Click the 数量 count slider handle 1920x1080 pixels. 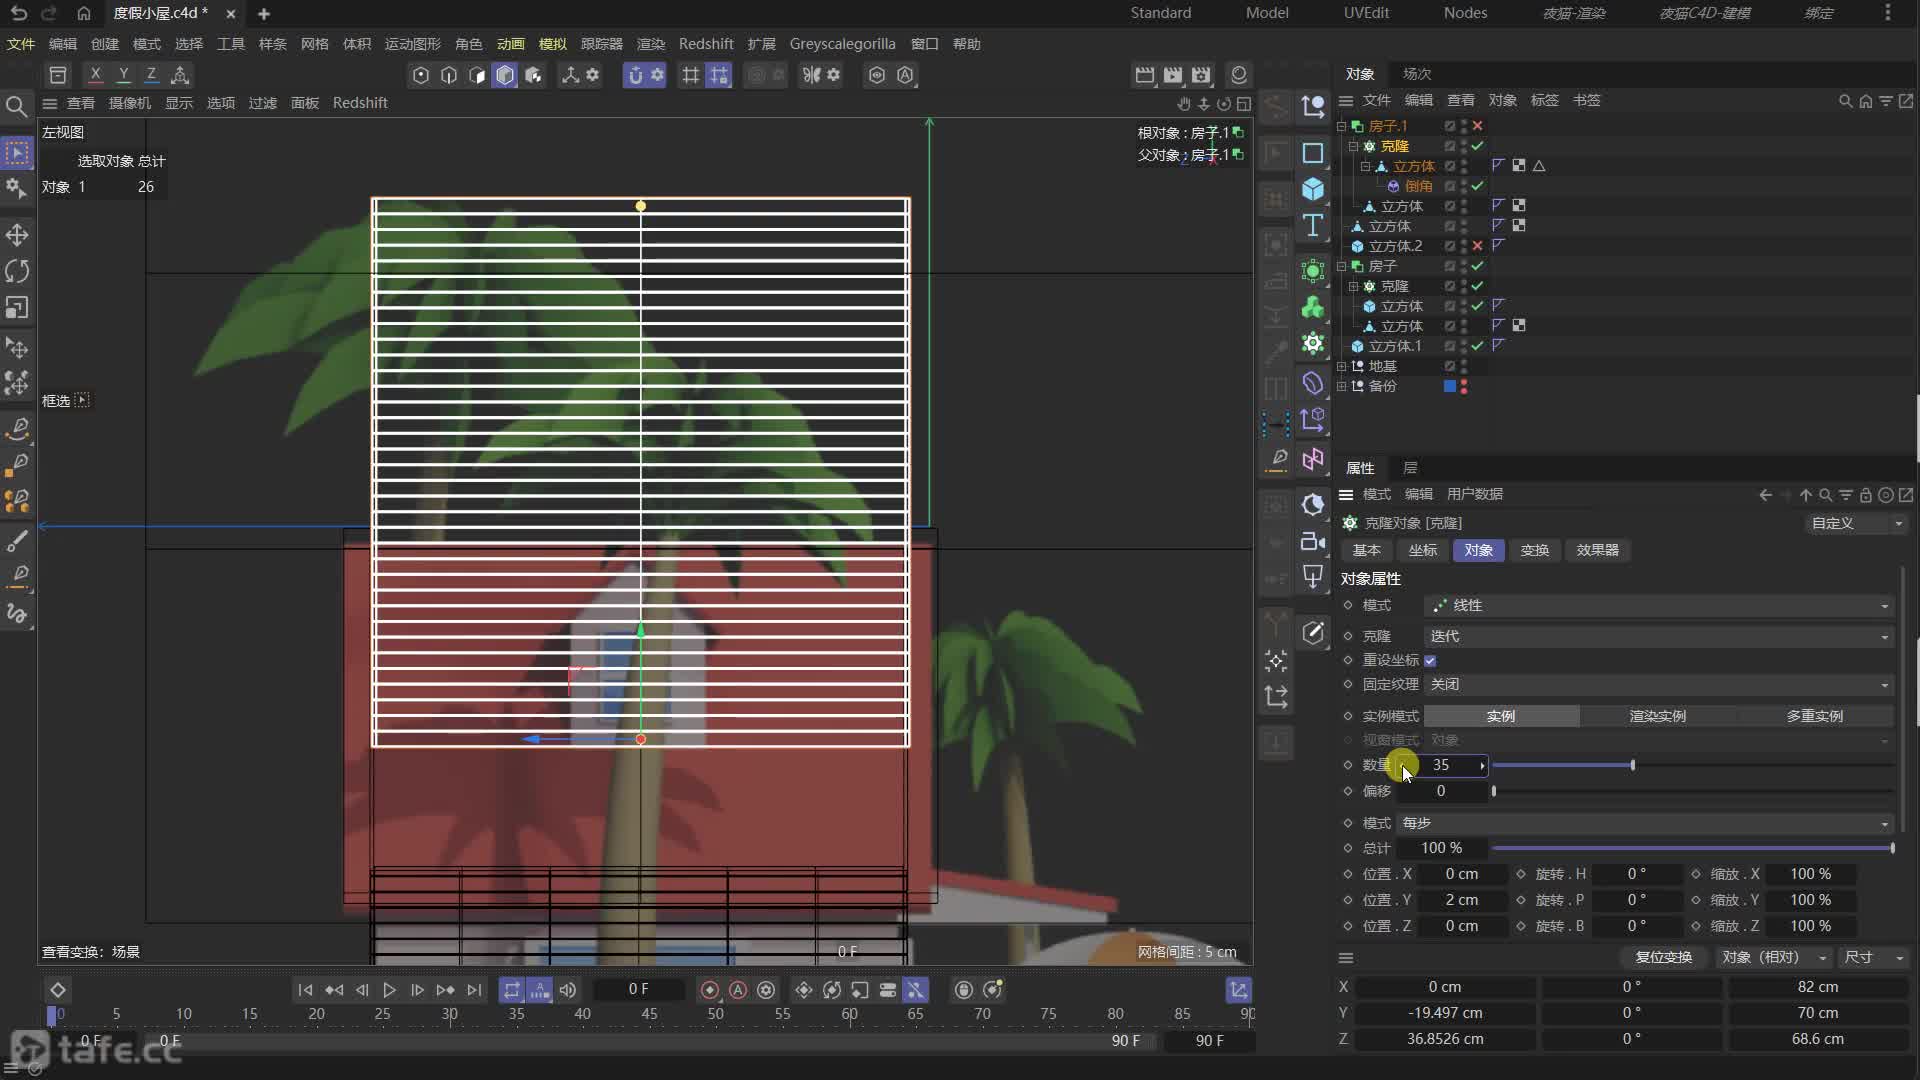coord(1632,766)
